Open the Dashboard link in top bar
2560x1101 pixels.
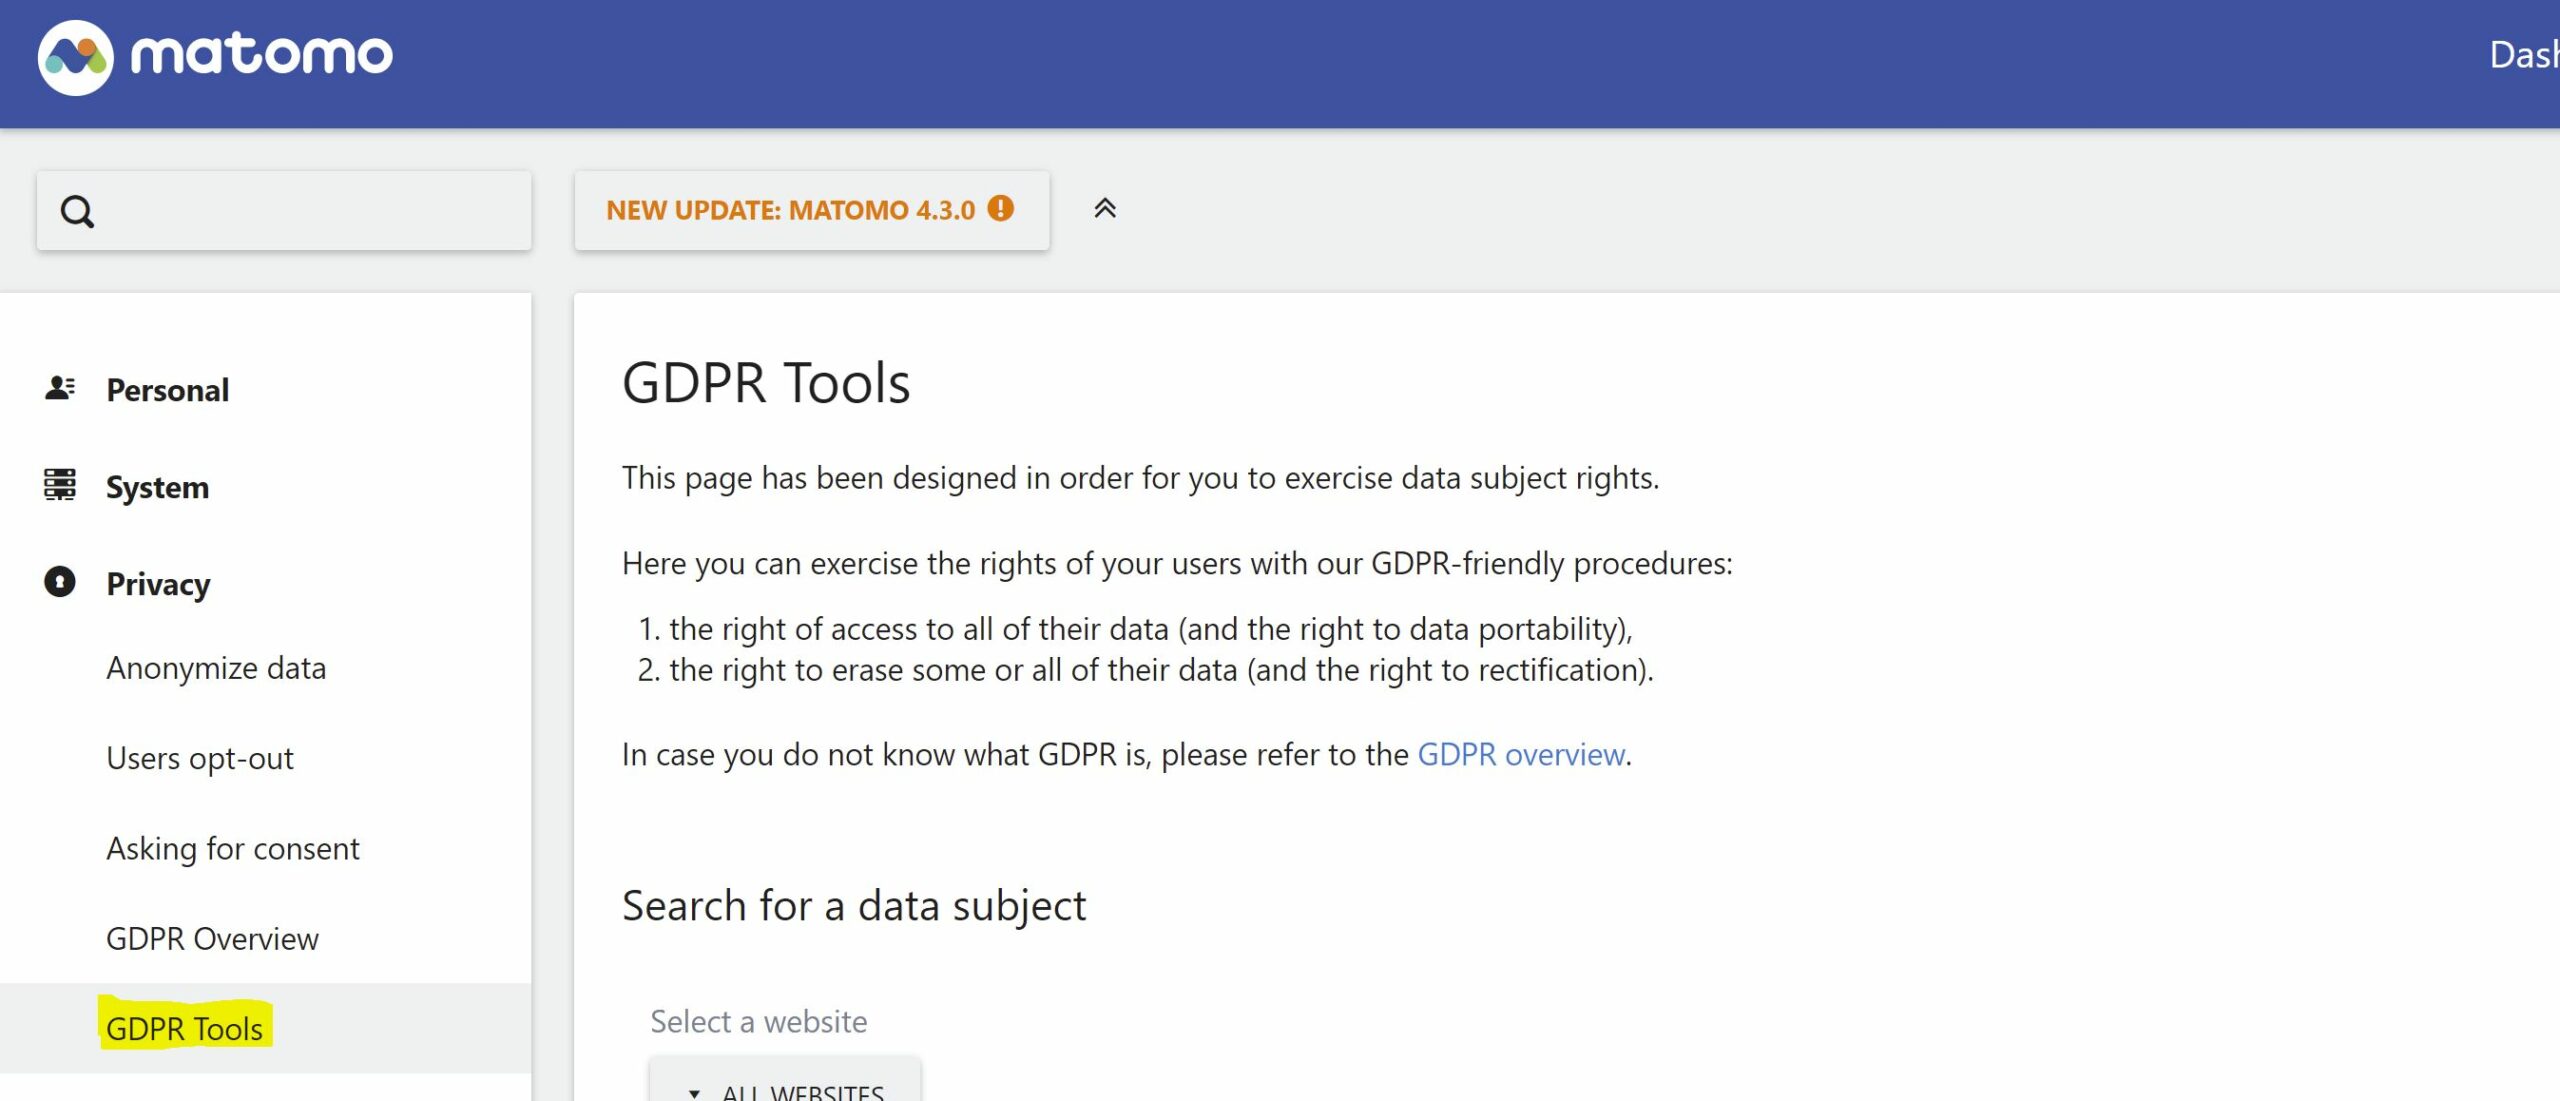(x=2524, y=55)
